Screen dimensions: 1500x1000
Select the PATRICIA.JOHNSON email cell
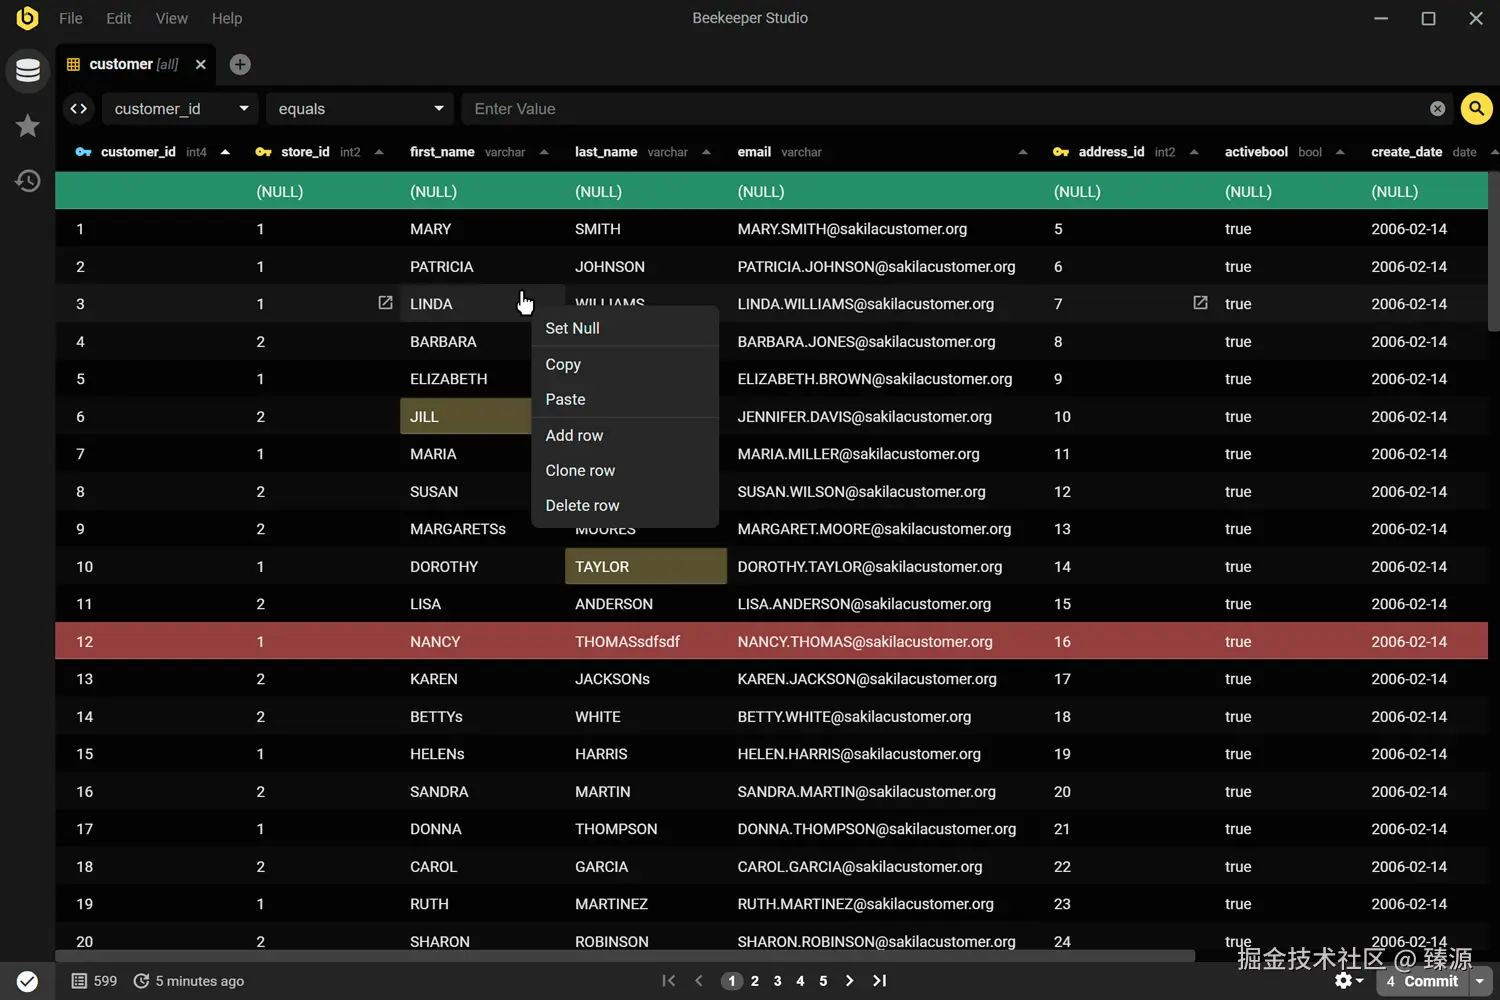click(885, 266)
